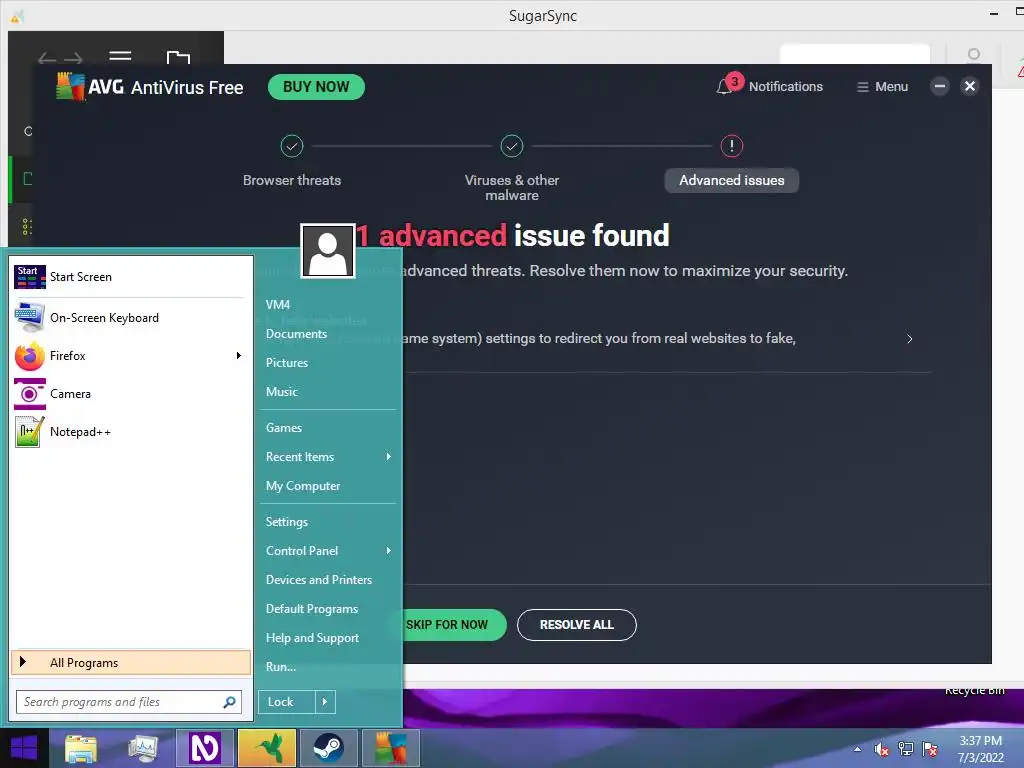The height and width of the screenshot is (768, 1024).
Task: Open Steam from the taskbar
Action: [x=328, y=748]
